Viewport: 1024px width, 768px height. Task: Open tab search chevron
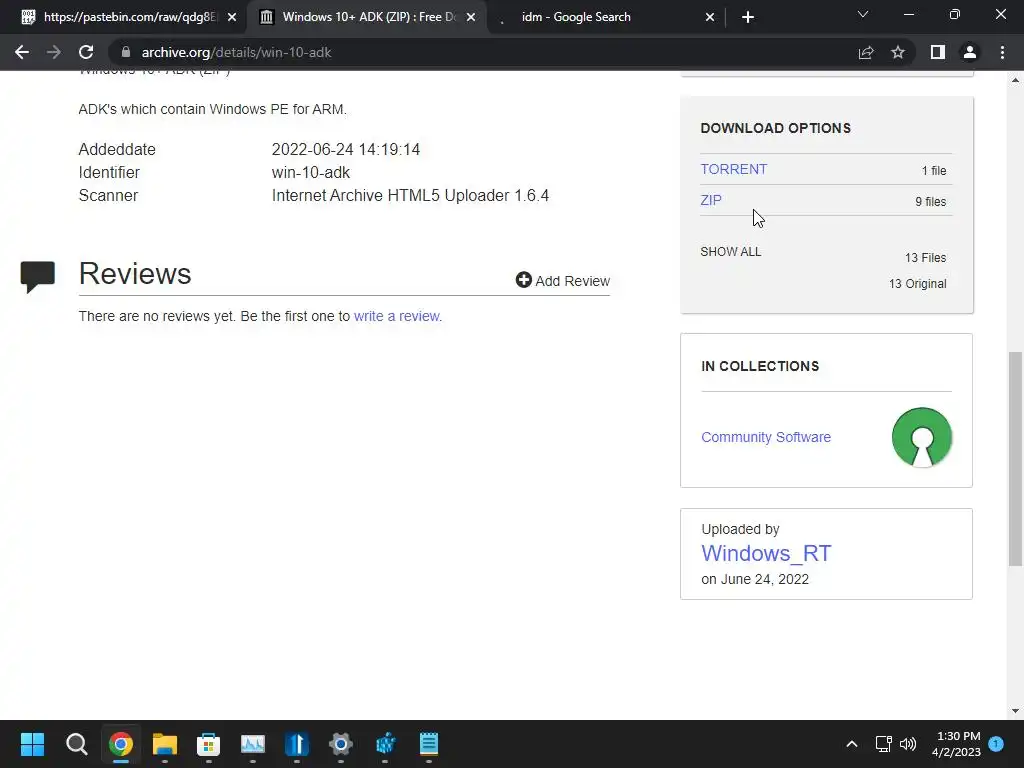click(863, 14)
